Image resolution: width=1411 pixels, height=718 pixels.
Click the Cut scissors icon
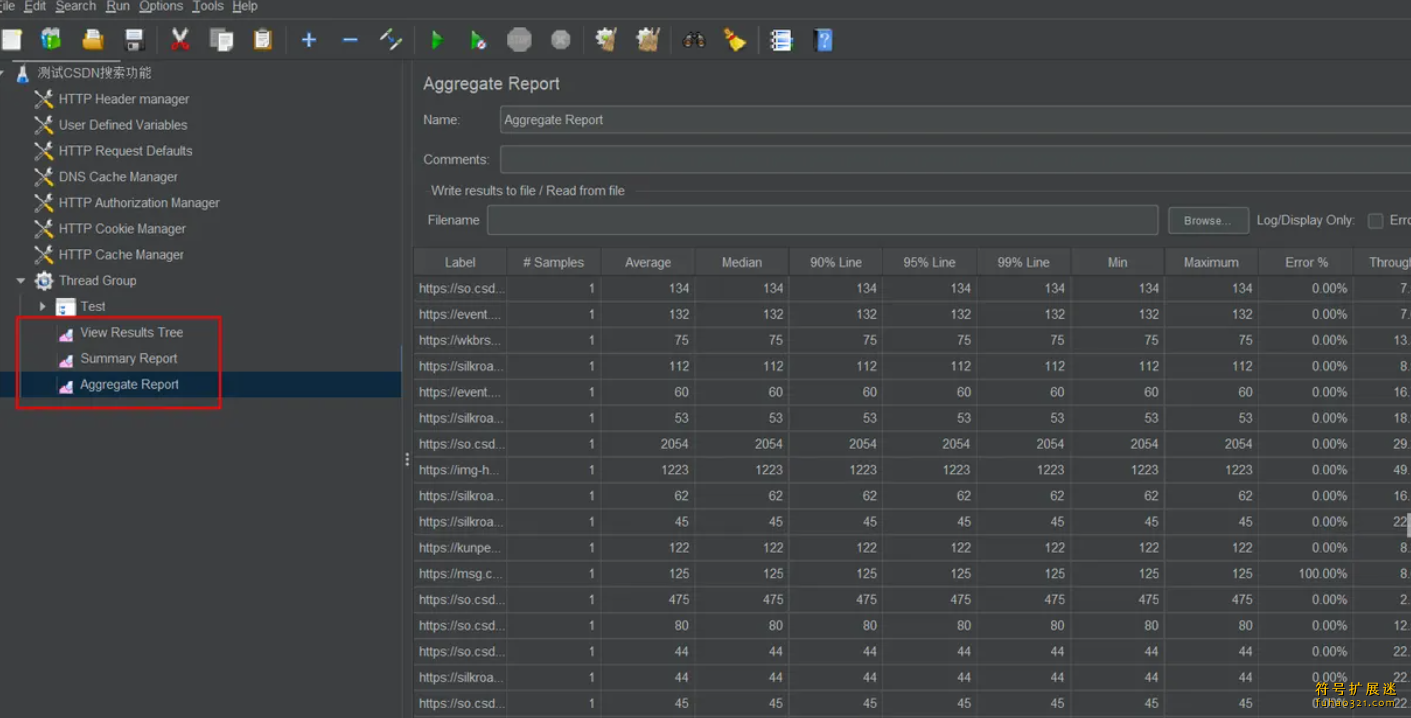[x=180, y=40]
